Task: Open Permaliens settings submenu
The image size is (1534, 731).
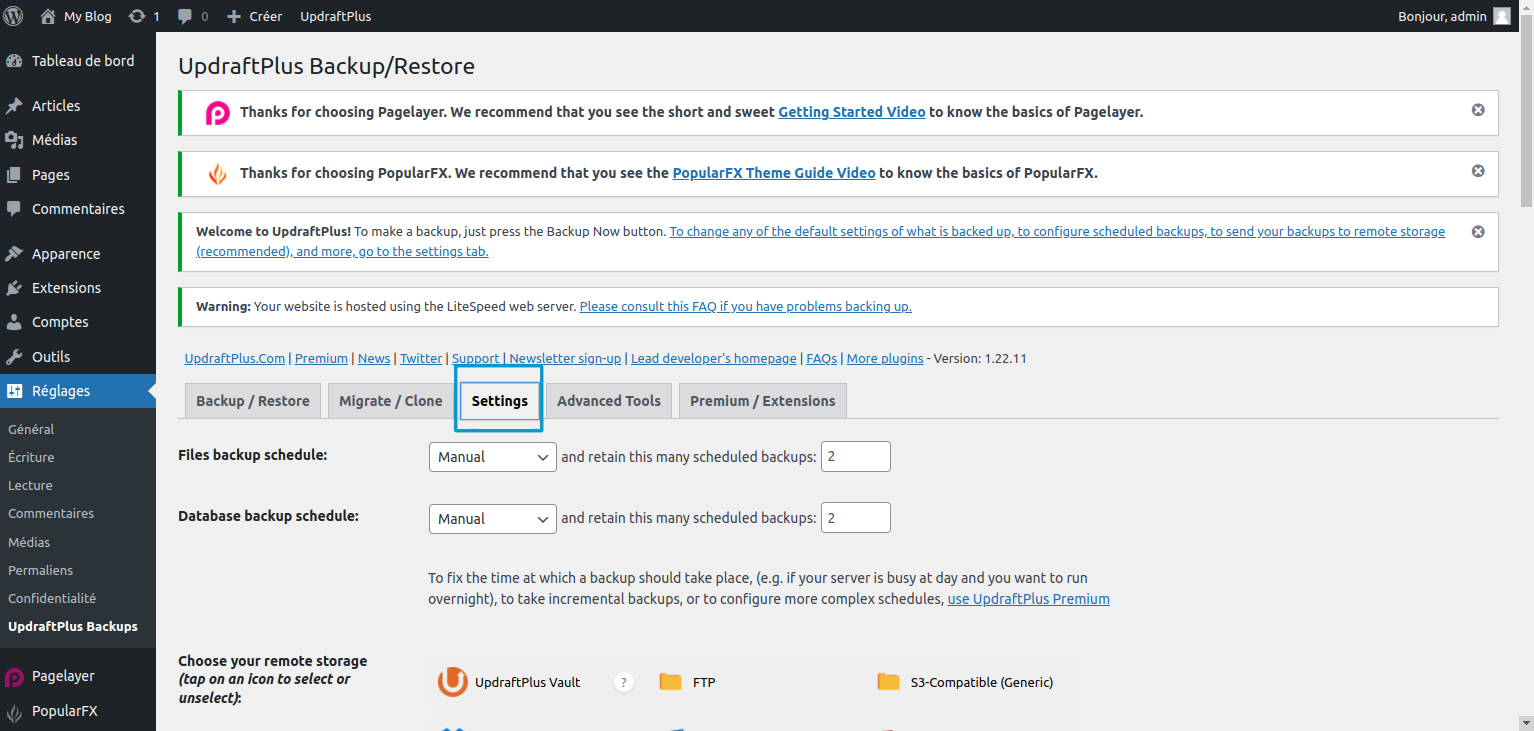Action: click(40, 570)
